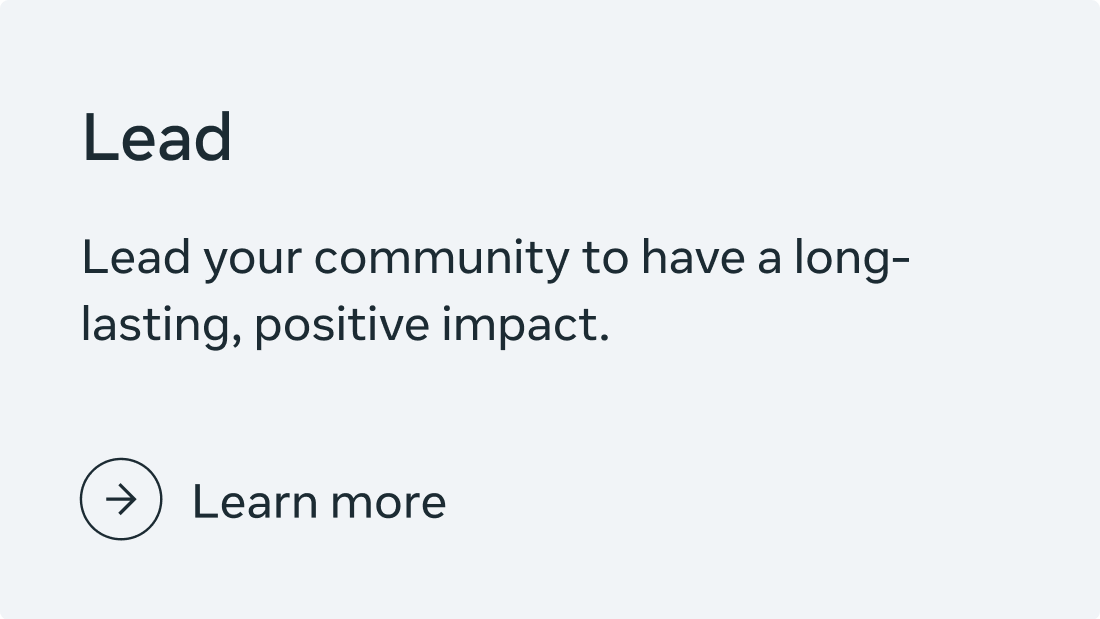Click the phrase 'have a long-'

(775, 258)
